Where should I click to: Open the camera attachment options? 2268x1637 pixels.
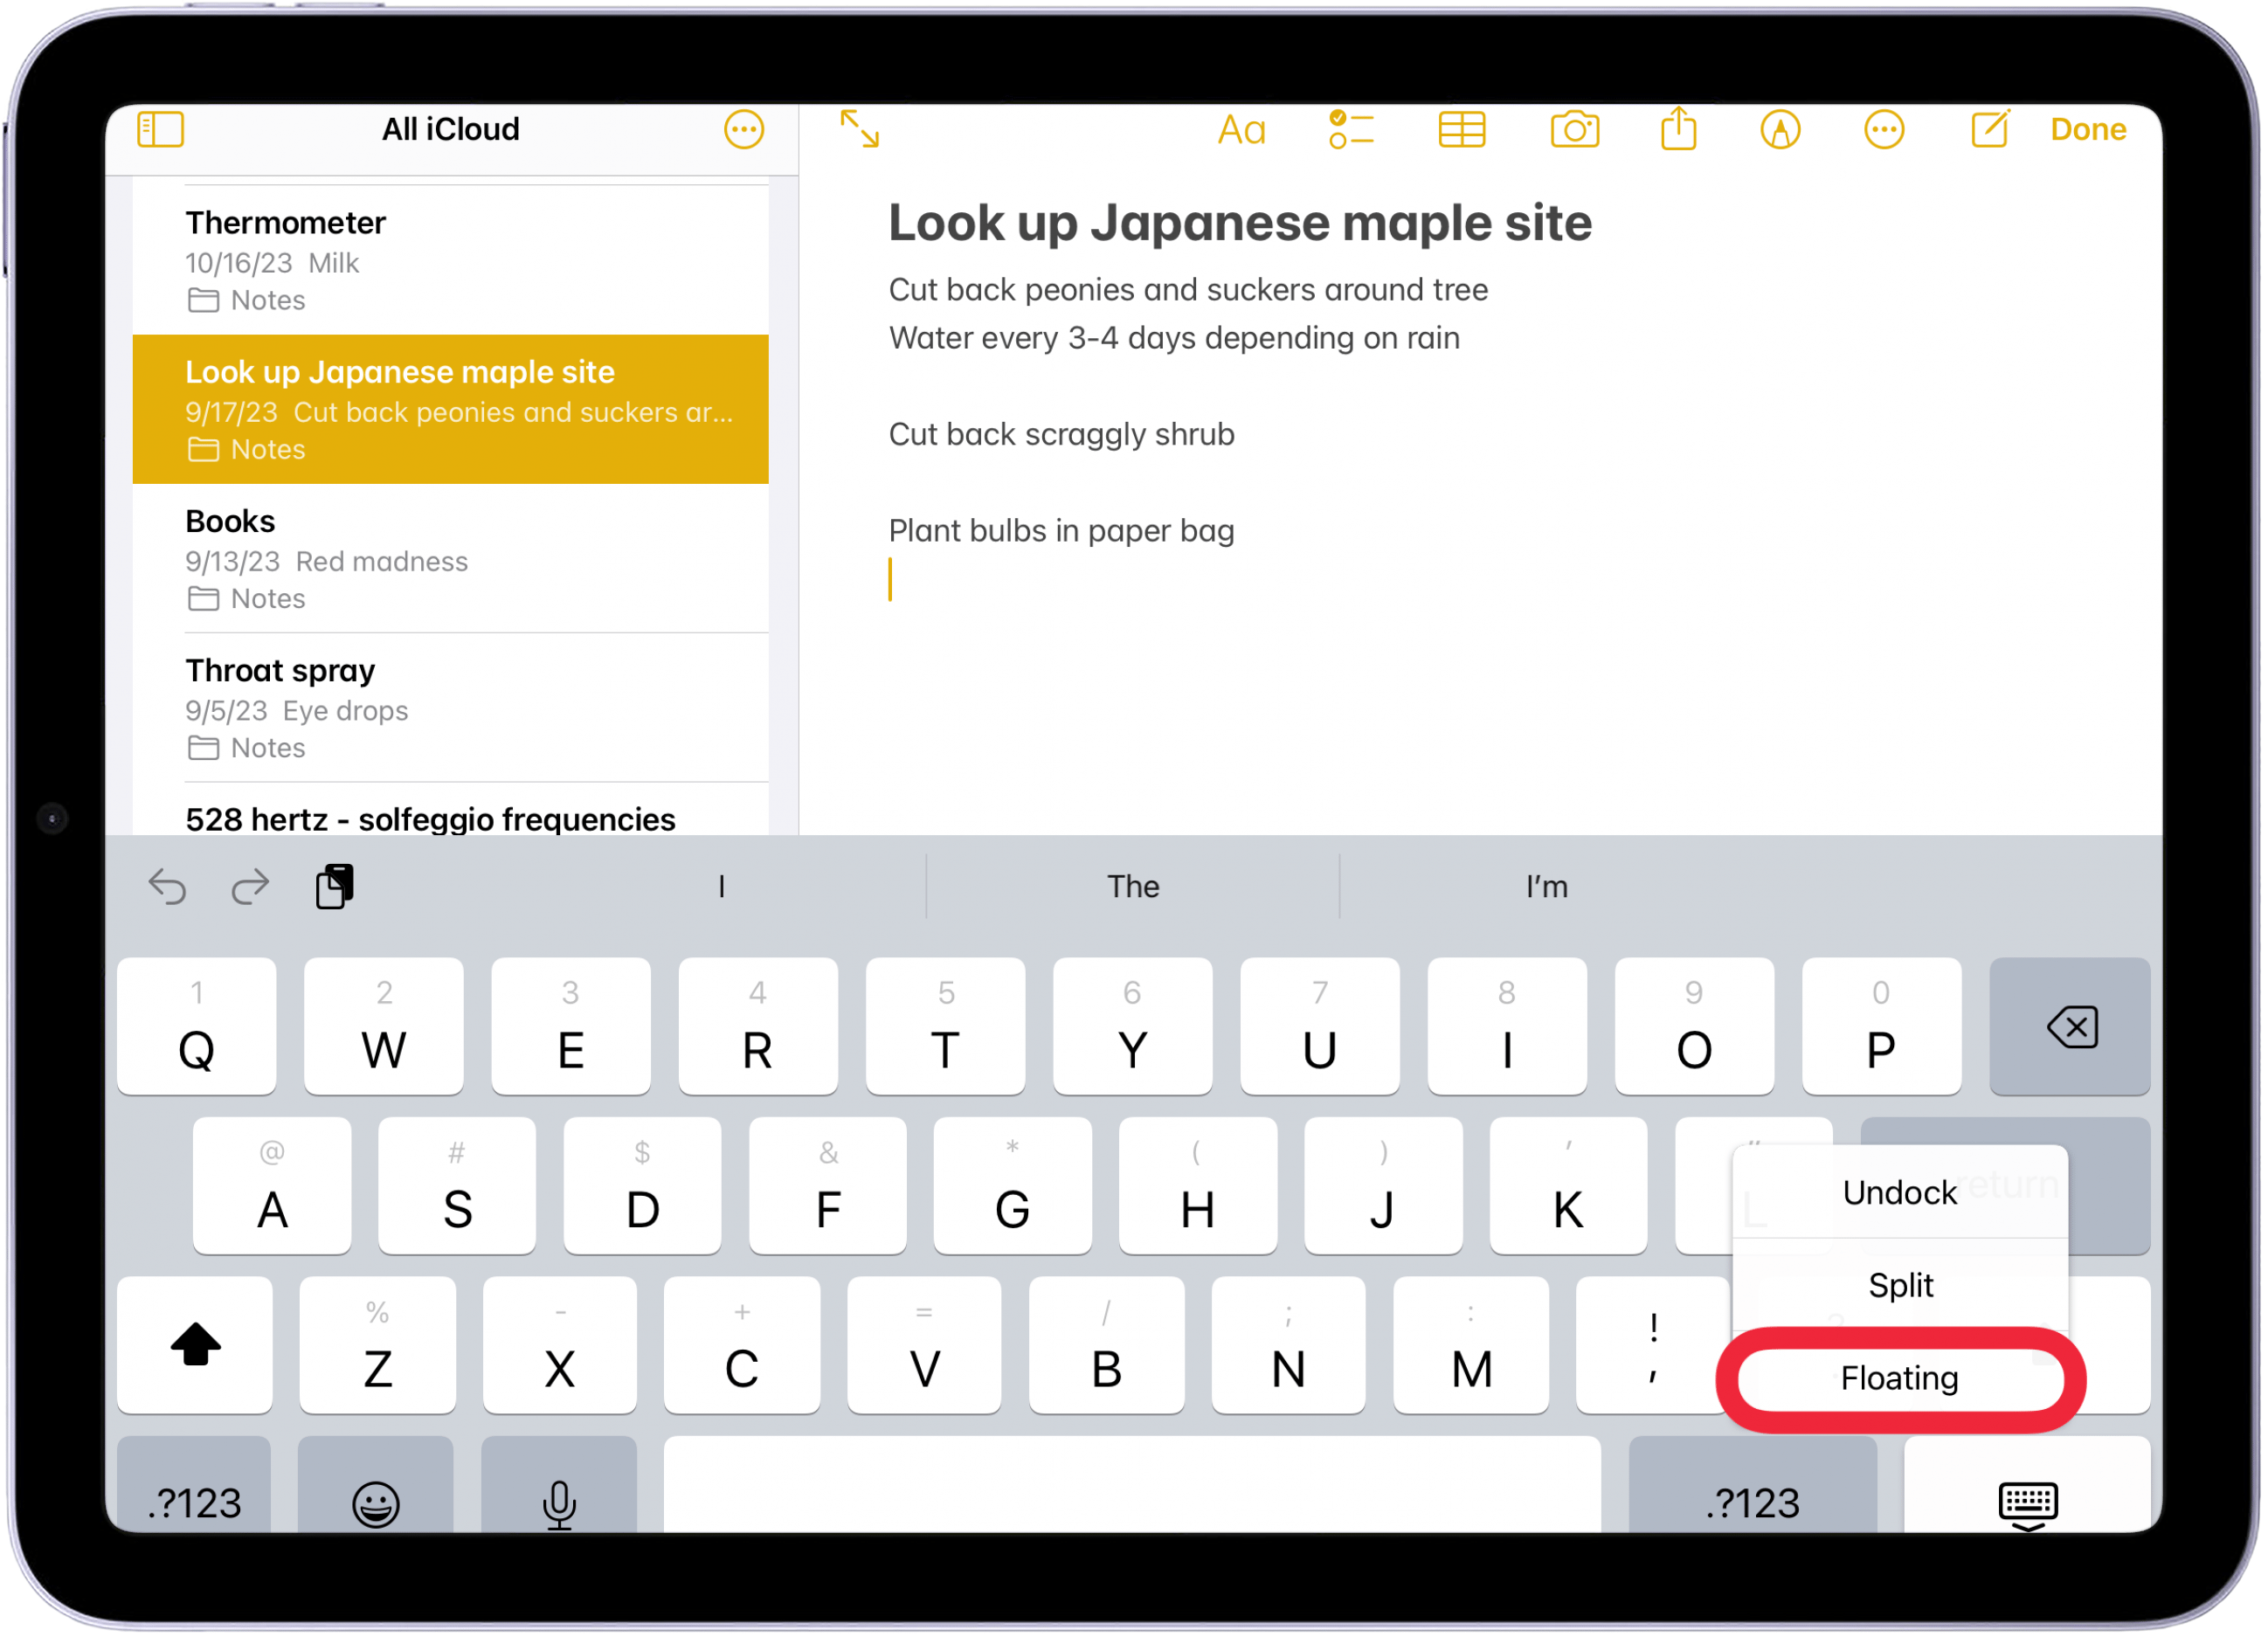(1576, 129)
